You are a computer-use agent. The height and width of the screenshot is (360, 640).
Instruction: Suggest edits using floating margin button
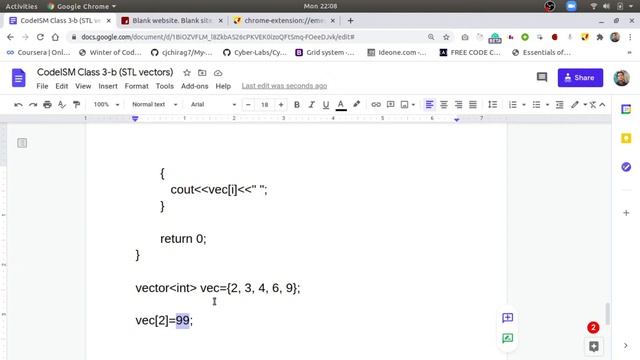[507, 338]
